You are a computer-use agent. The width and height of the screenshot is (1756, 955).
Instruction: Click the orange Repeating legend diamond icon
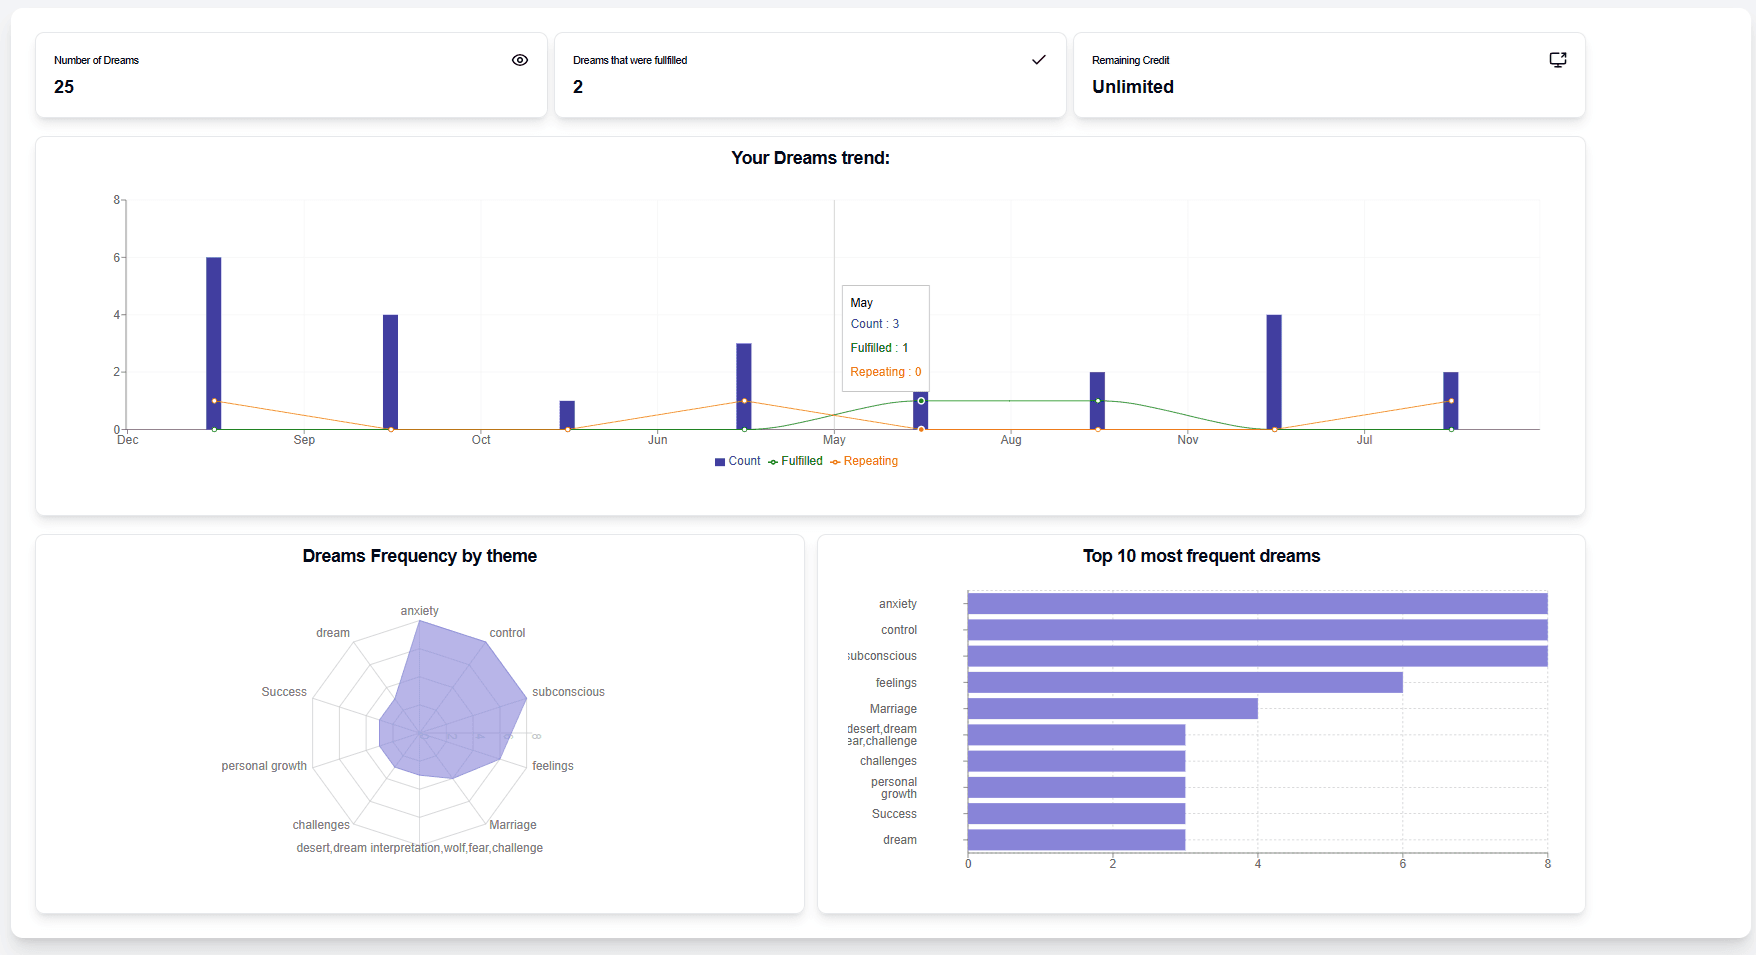(x=837, y=461)
